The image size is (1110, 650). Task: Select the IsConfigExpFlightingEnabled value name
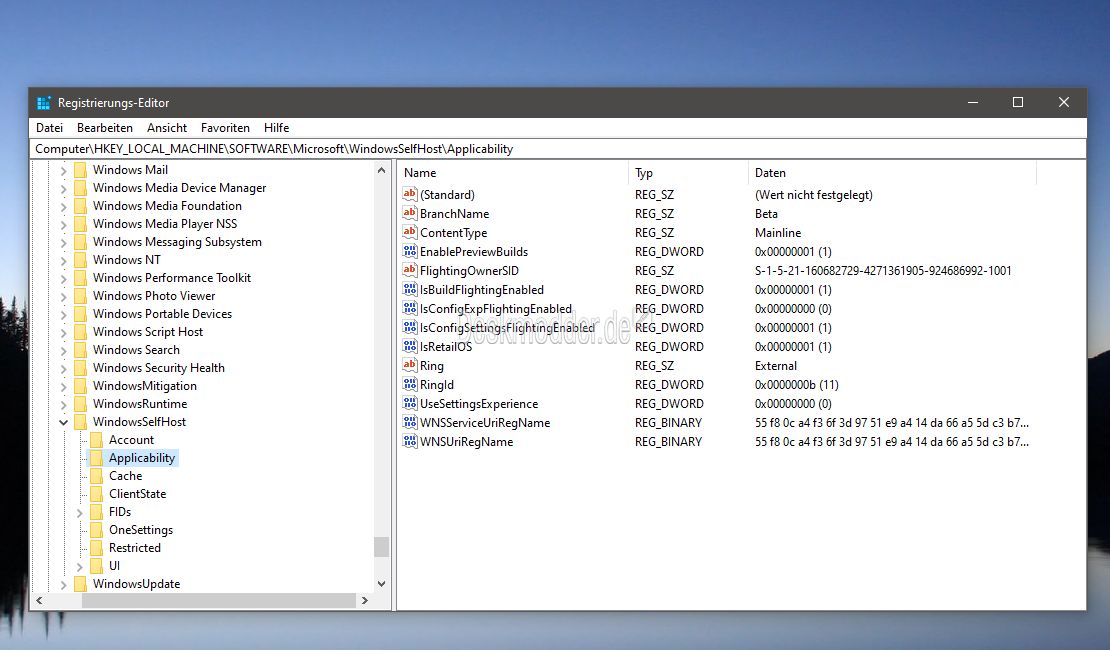pos(496,309)
